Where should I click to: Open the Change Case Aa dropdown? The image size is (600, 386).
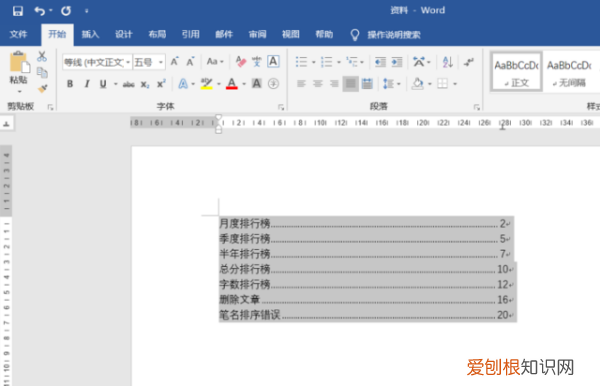(215, 62)
